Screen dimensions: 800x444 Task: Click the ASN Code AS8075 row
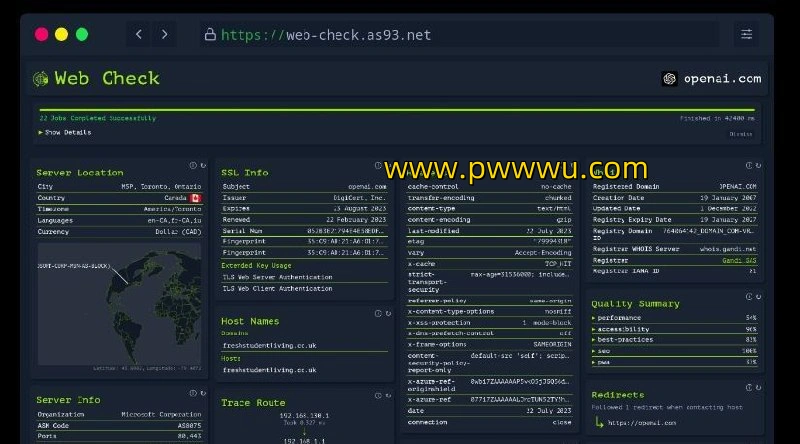(119, 425)
